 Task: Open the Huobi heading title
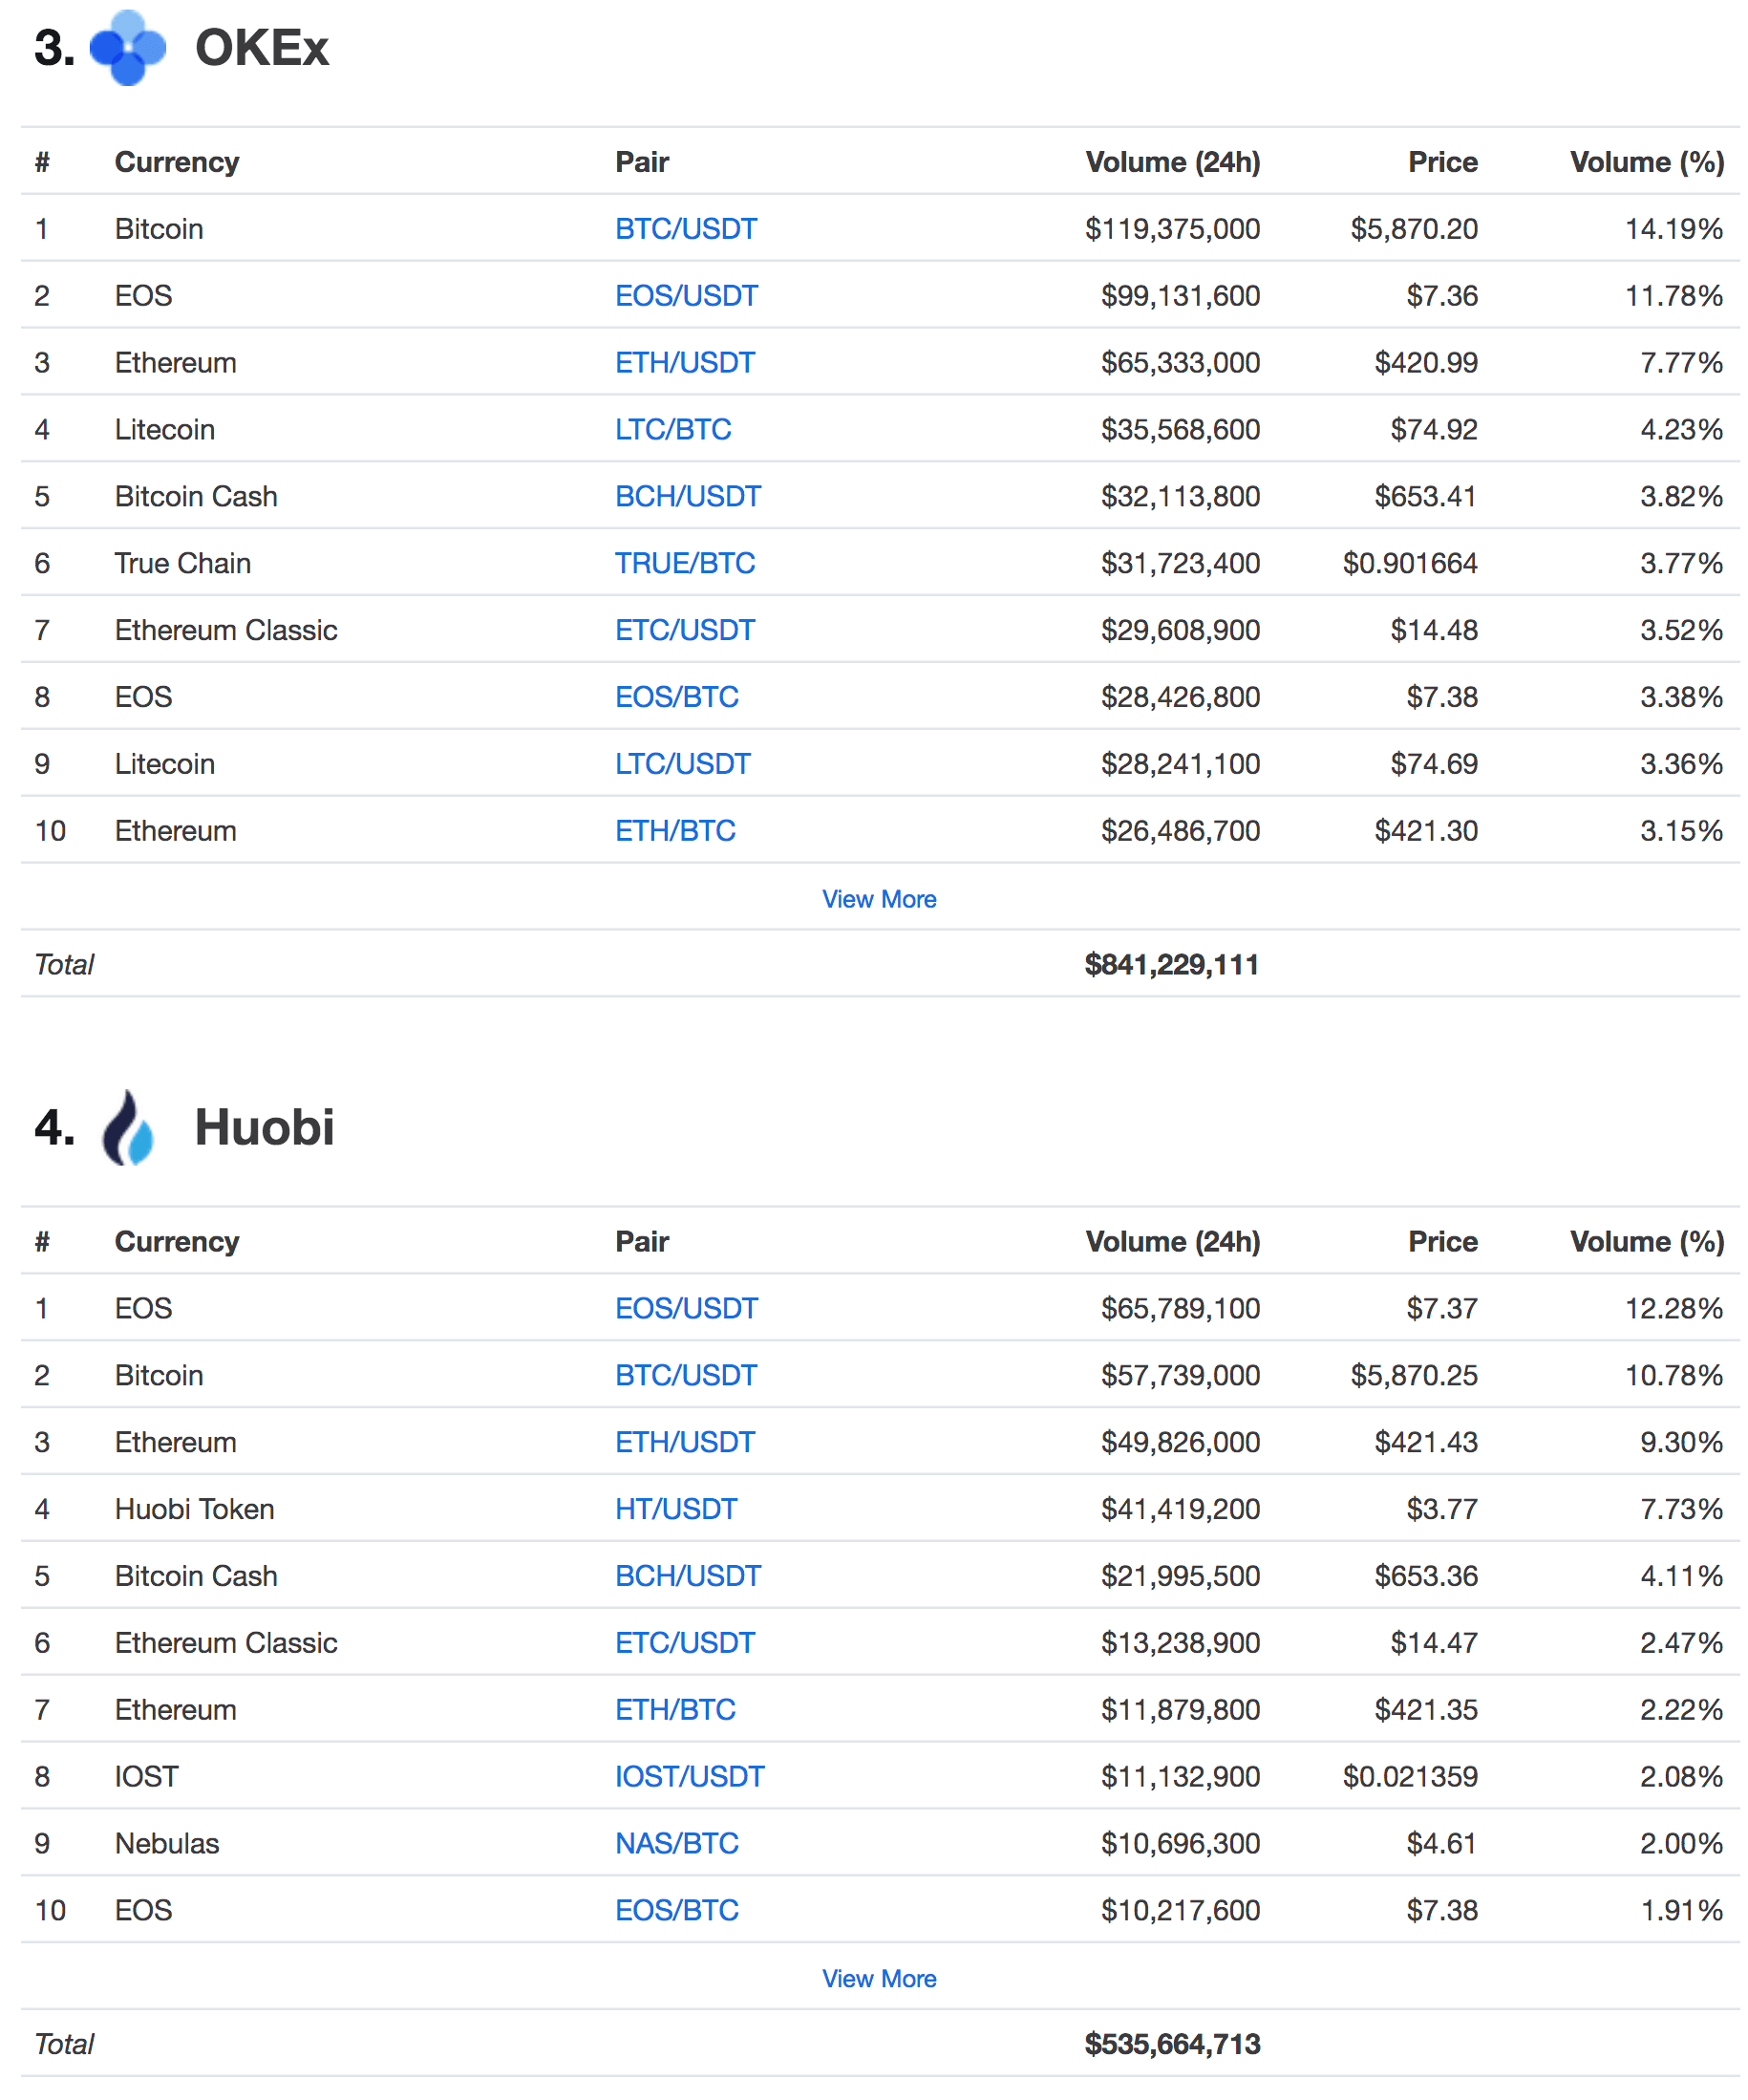coord(264,1127)
